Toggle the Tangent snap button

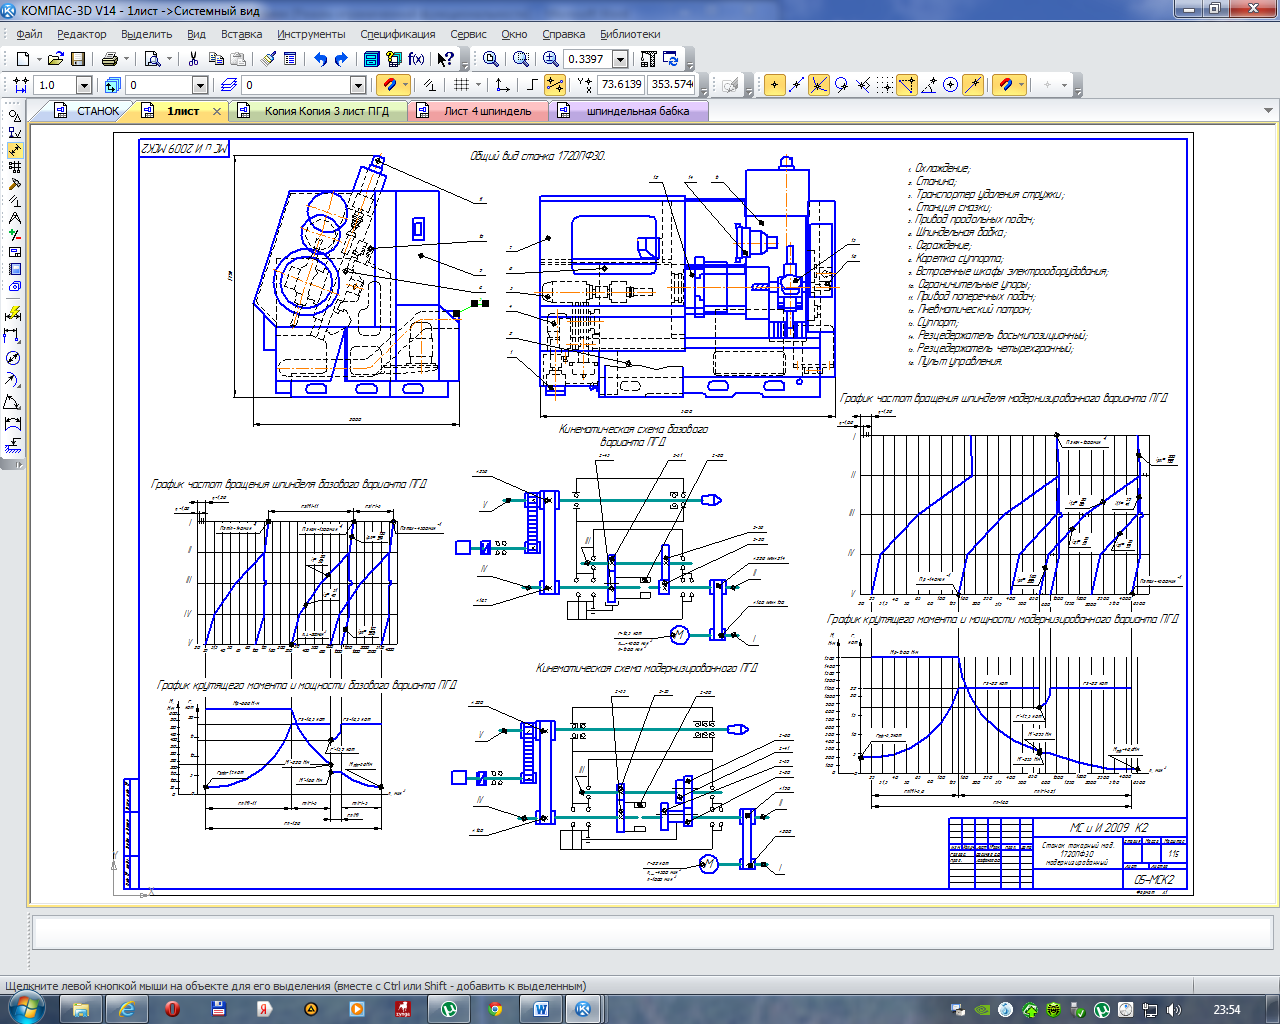841,85
